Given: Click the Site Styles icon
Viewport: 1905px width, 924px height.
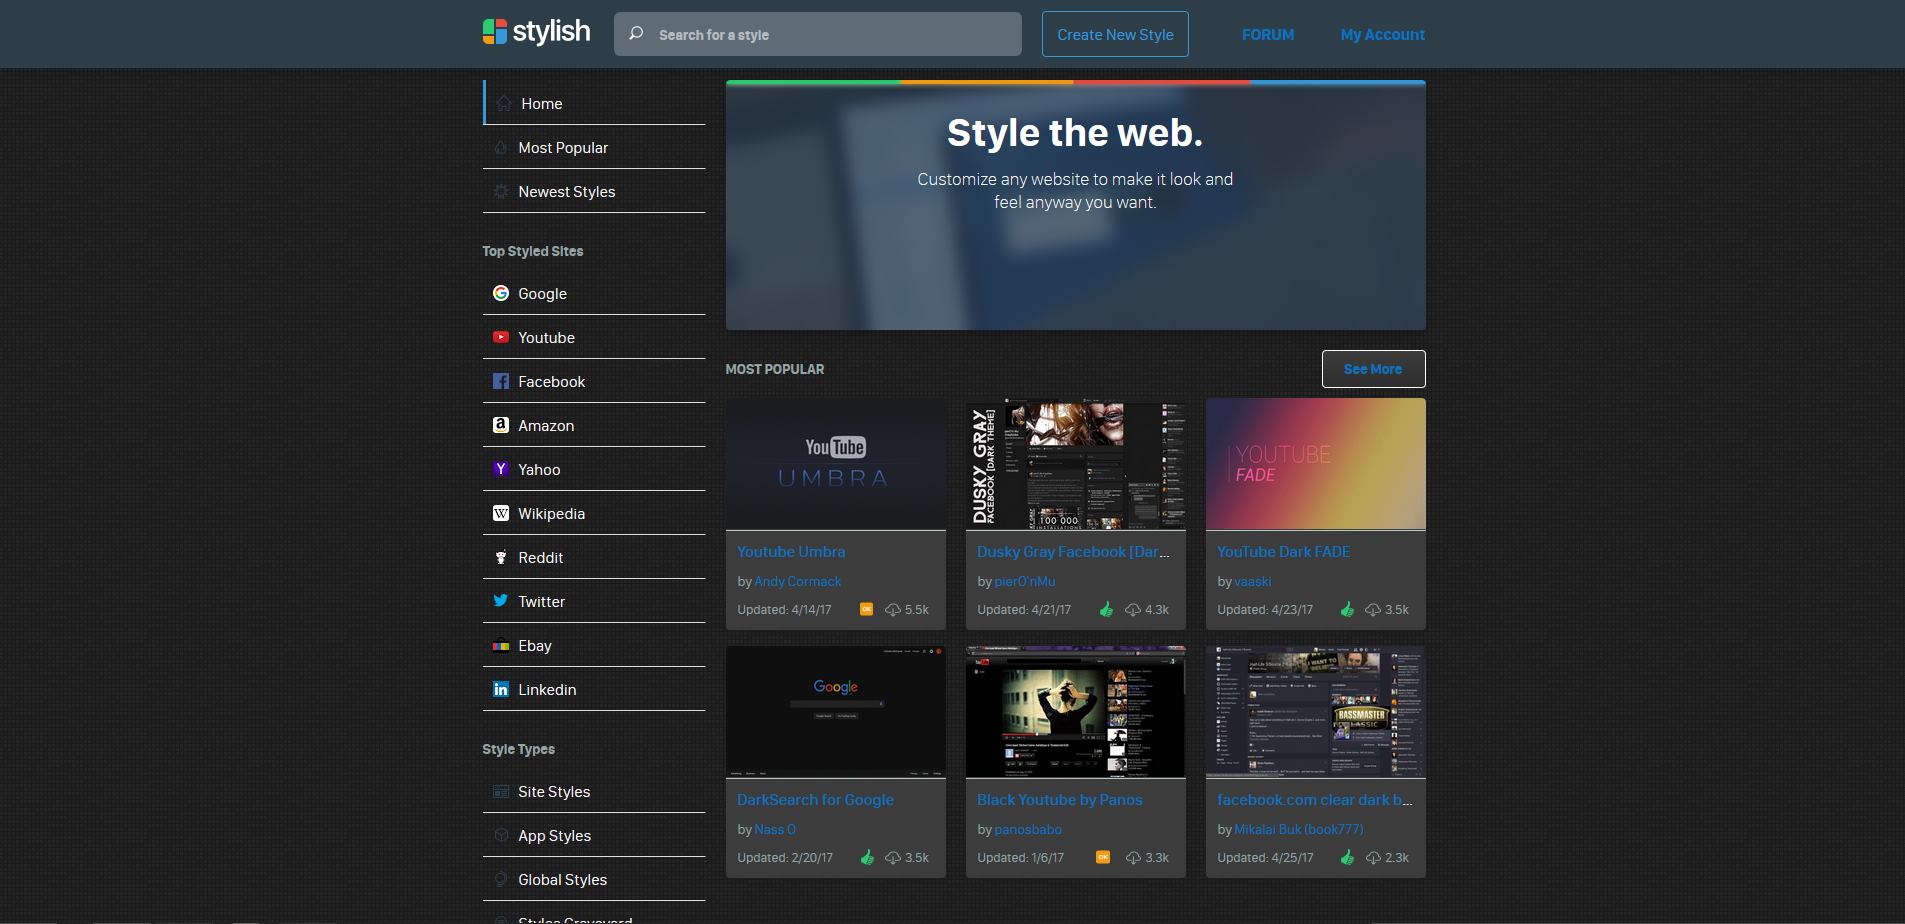Looking at the screenshot, I should coord(501,791).
